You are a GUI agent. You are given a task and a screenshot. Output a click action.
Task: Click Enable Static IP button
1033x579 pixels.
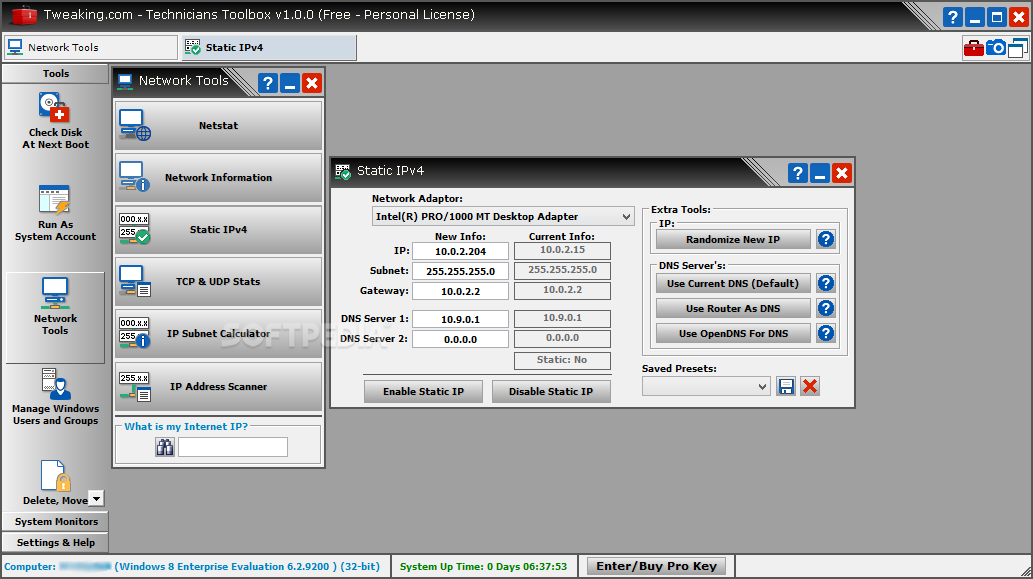coord(424,391)
